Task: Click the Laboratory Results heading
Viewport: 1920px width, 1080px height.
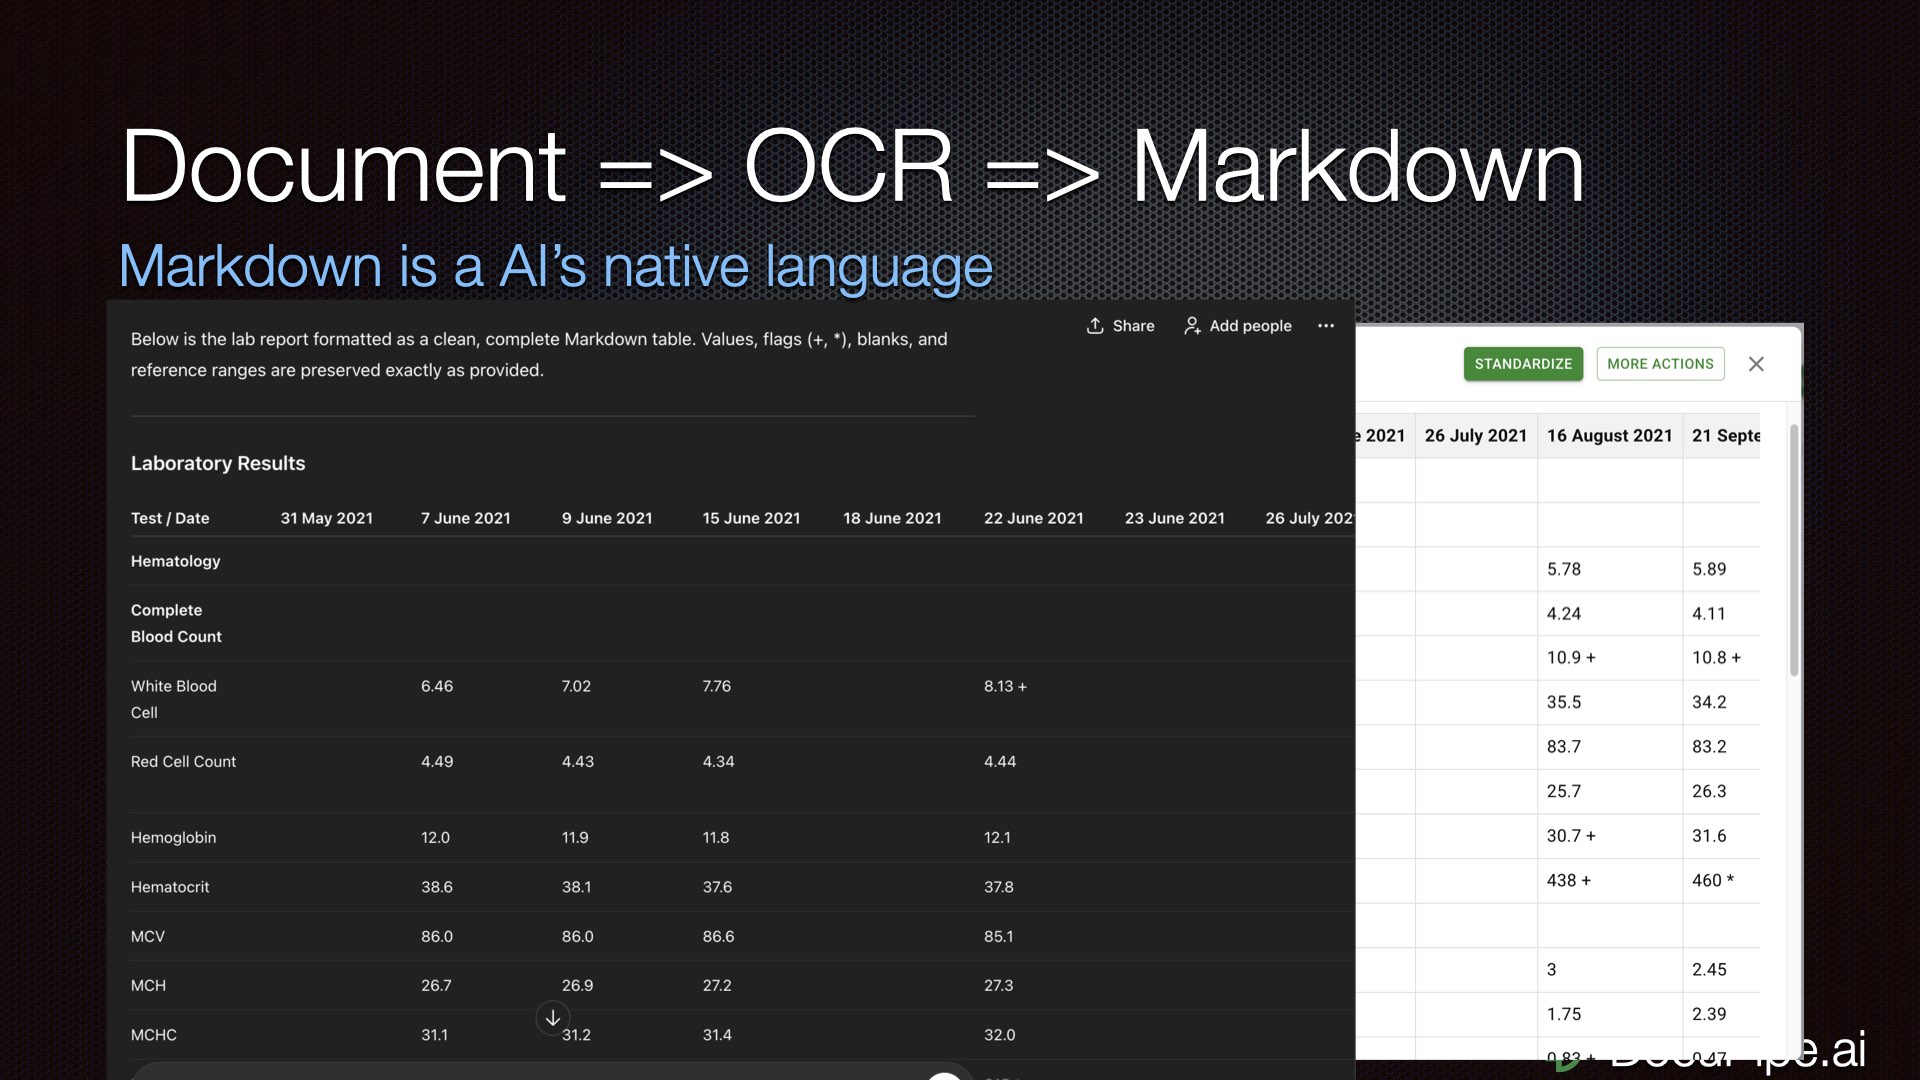Action: click(218, 463)
